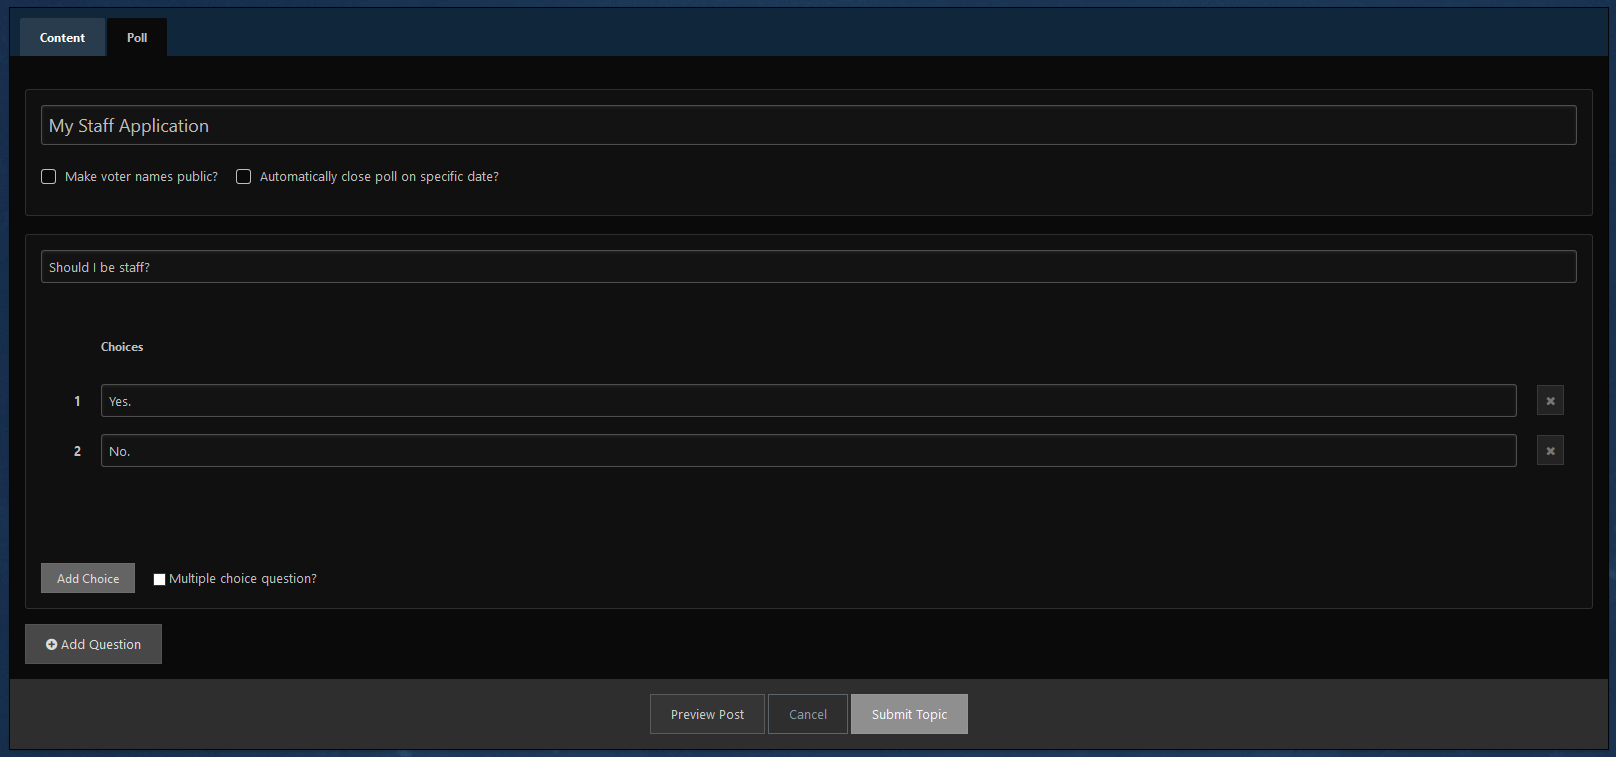1616x757 pixels.
Task: Select the Poll tab
Action: (x=137, y=38)
